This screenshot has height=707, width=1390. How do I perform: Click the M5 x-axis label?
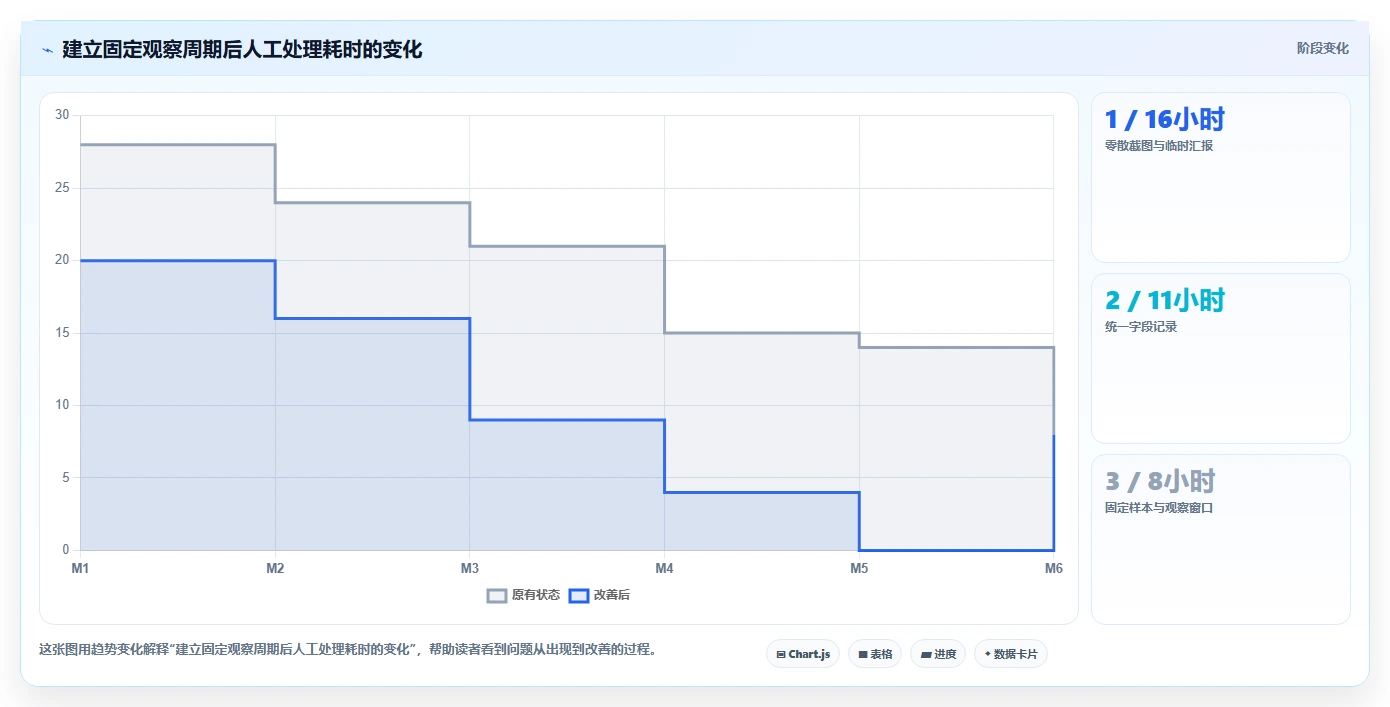(859, 568)
